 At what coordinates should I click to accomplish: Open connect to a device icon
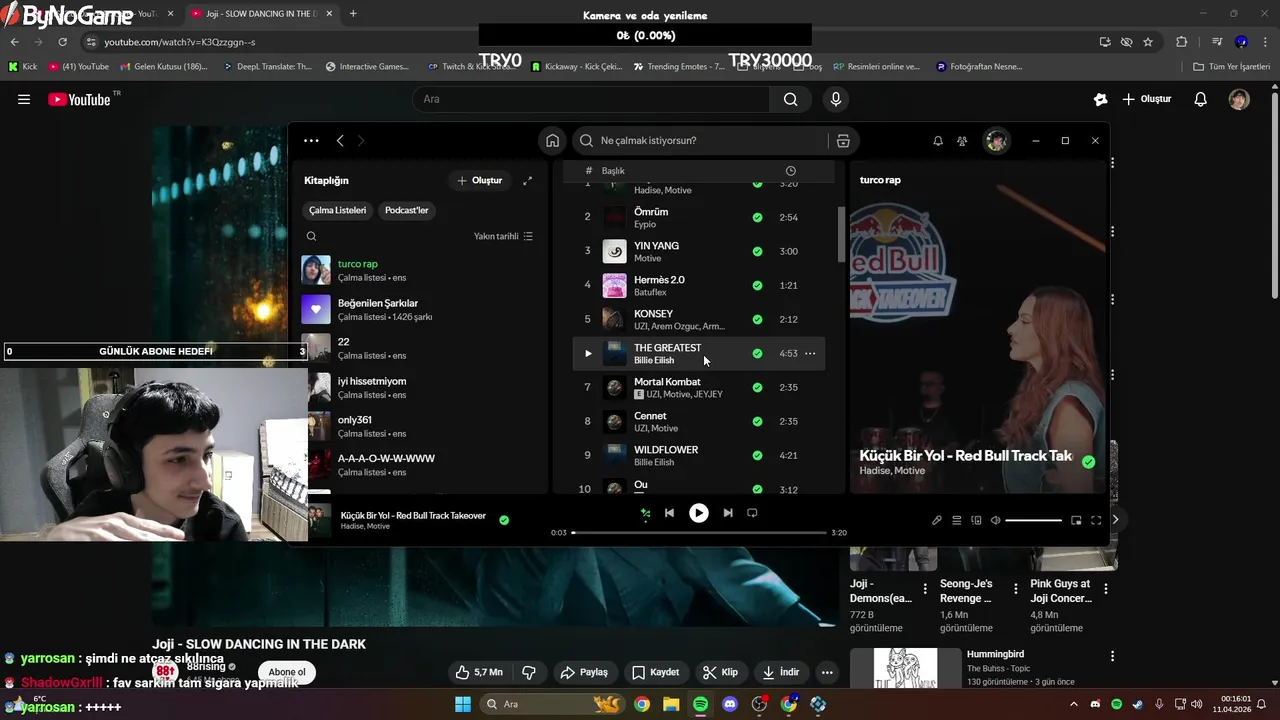(977, 520)
